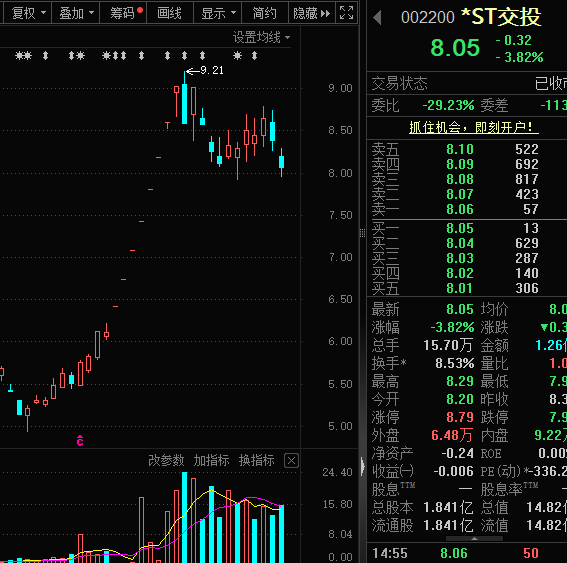Select the 画线 drawing tool
Image resolution: width=567 pixels, height=563 pixels.
170,13
